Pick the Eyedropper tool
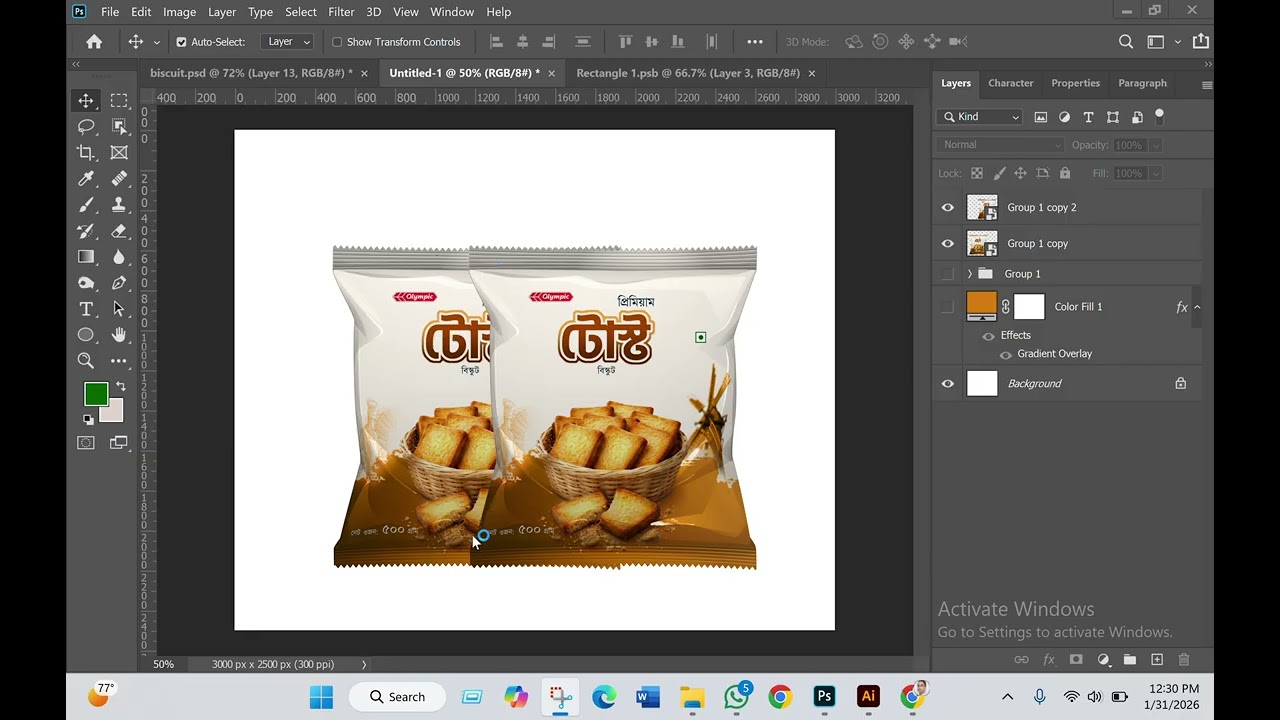Viewport: 1280px width, 720px height. click(x=86, y=179)
